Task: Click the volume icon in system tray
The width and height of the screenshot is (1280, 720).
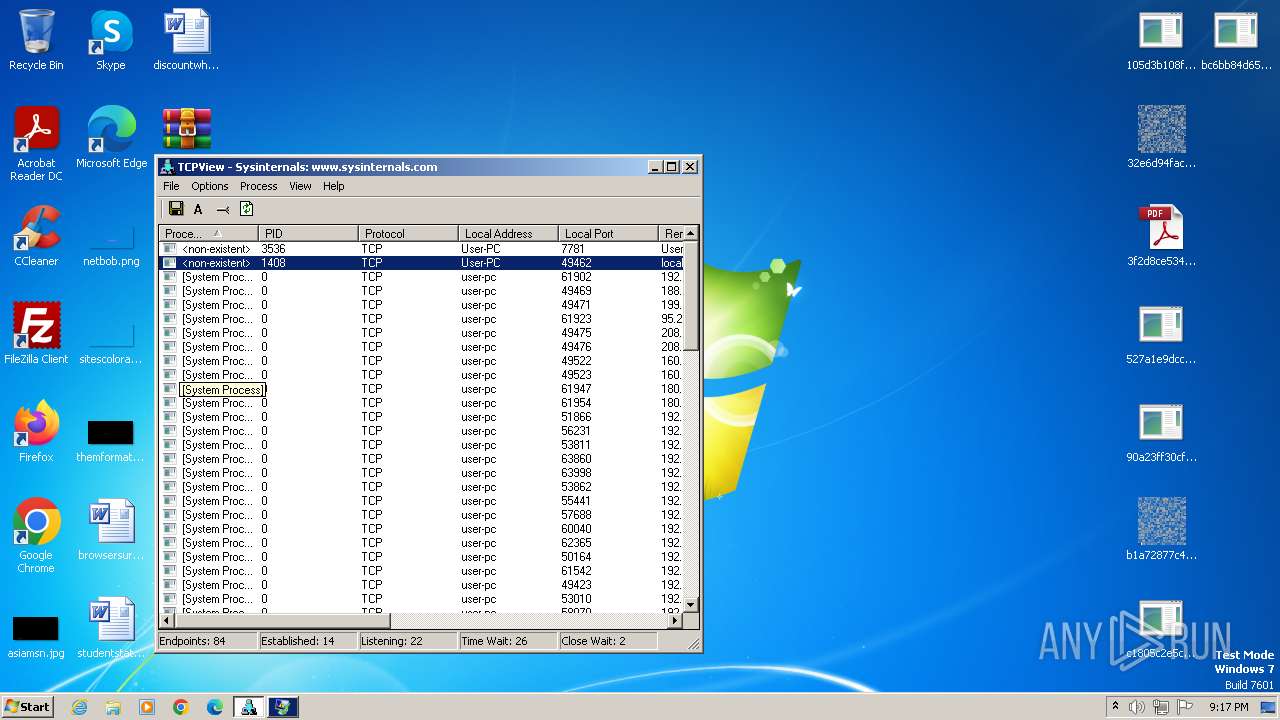Action: coord(1137,707)
